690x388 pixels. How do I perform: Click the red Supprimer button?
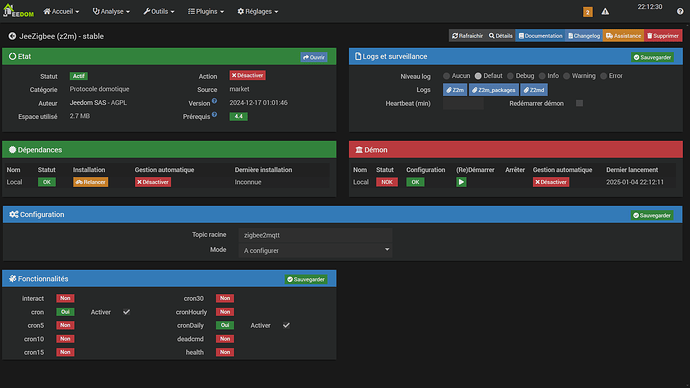663,36
